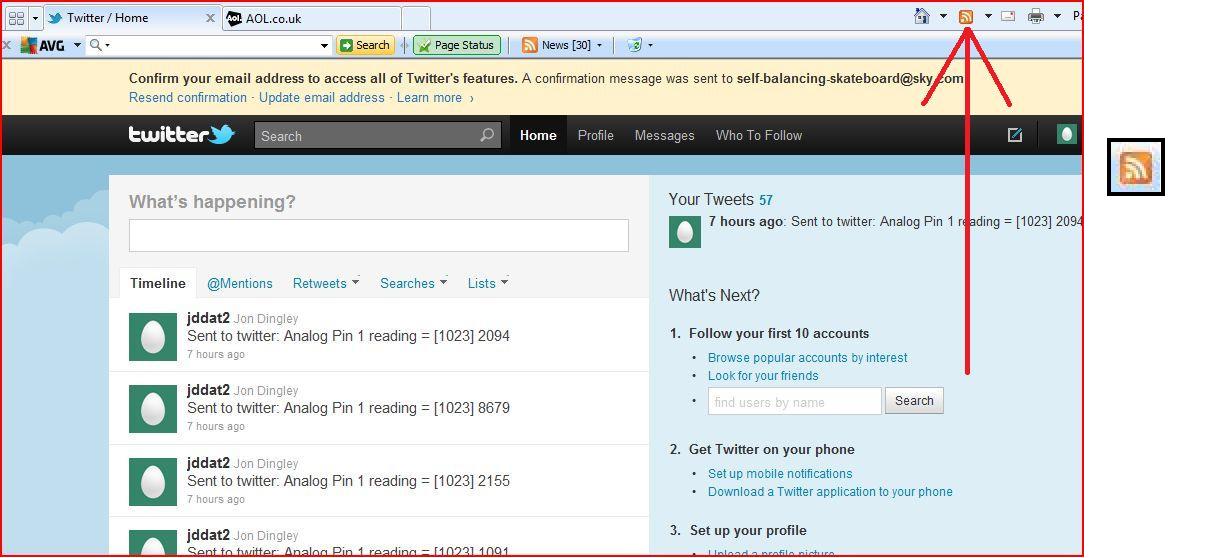Click Set up mobile notifications link
The width and height of the screenshot is (1217, 558).
[x=780, y=473]
